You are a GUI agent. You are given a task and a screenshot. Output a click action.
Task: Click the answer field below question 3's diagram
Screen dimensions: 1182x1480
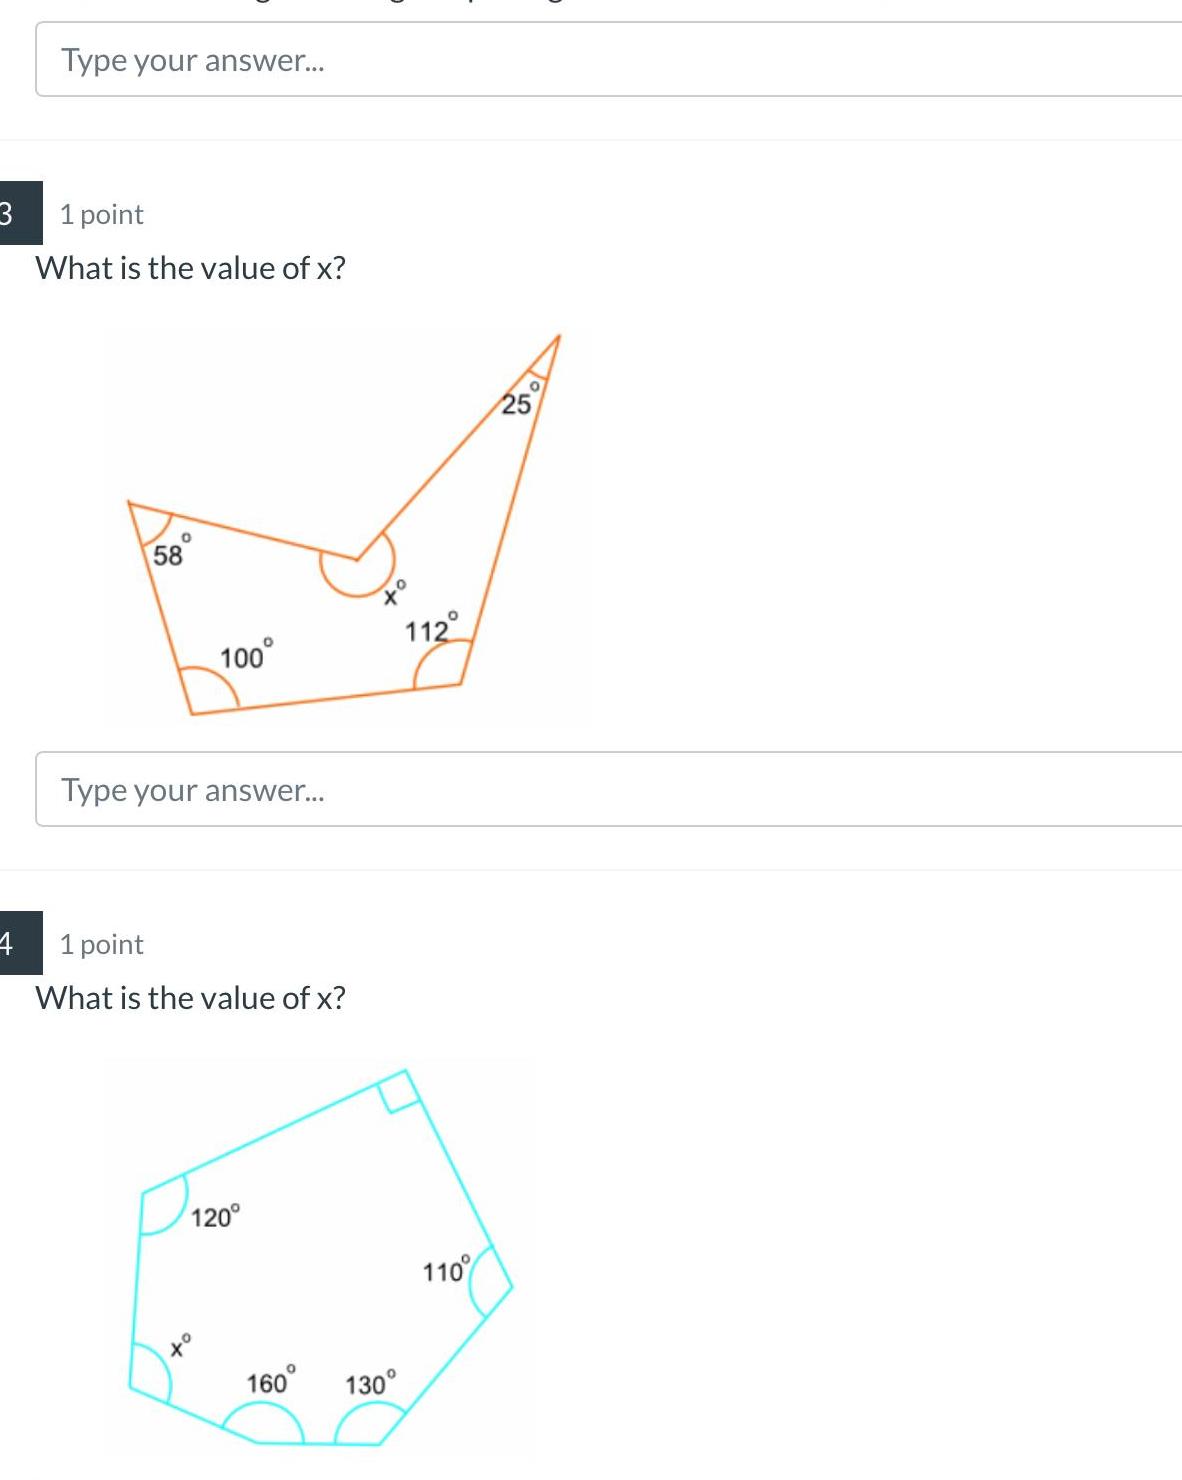click(400, 789)
